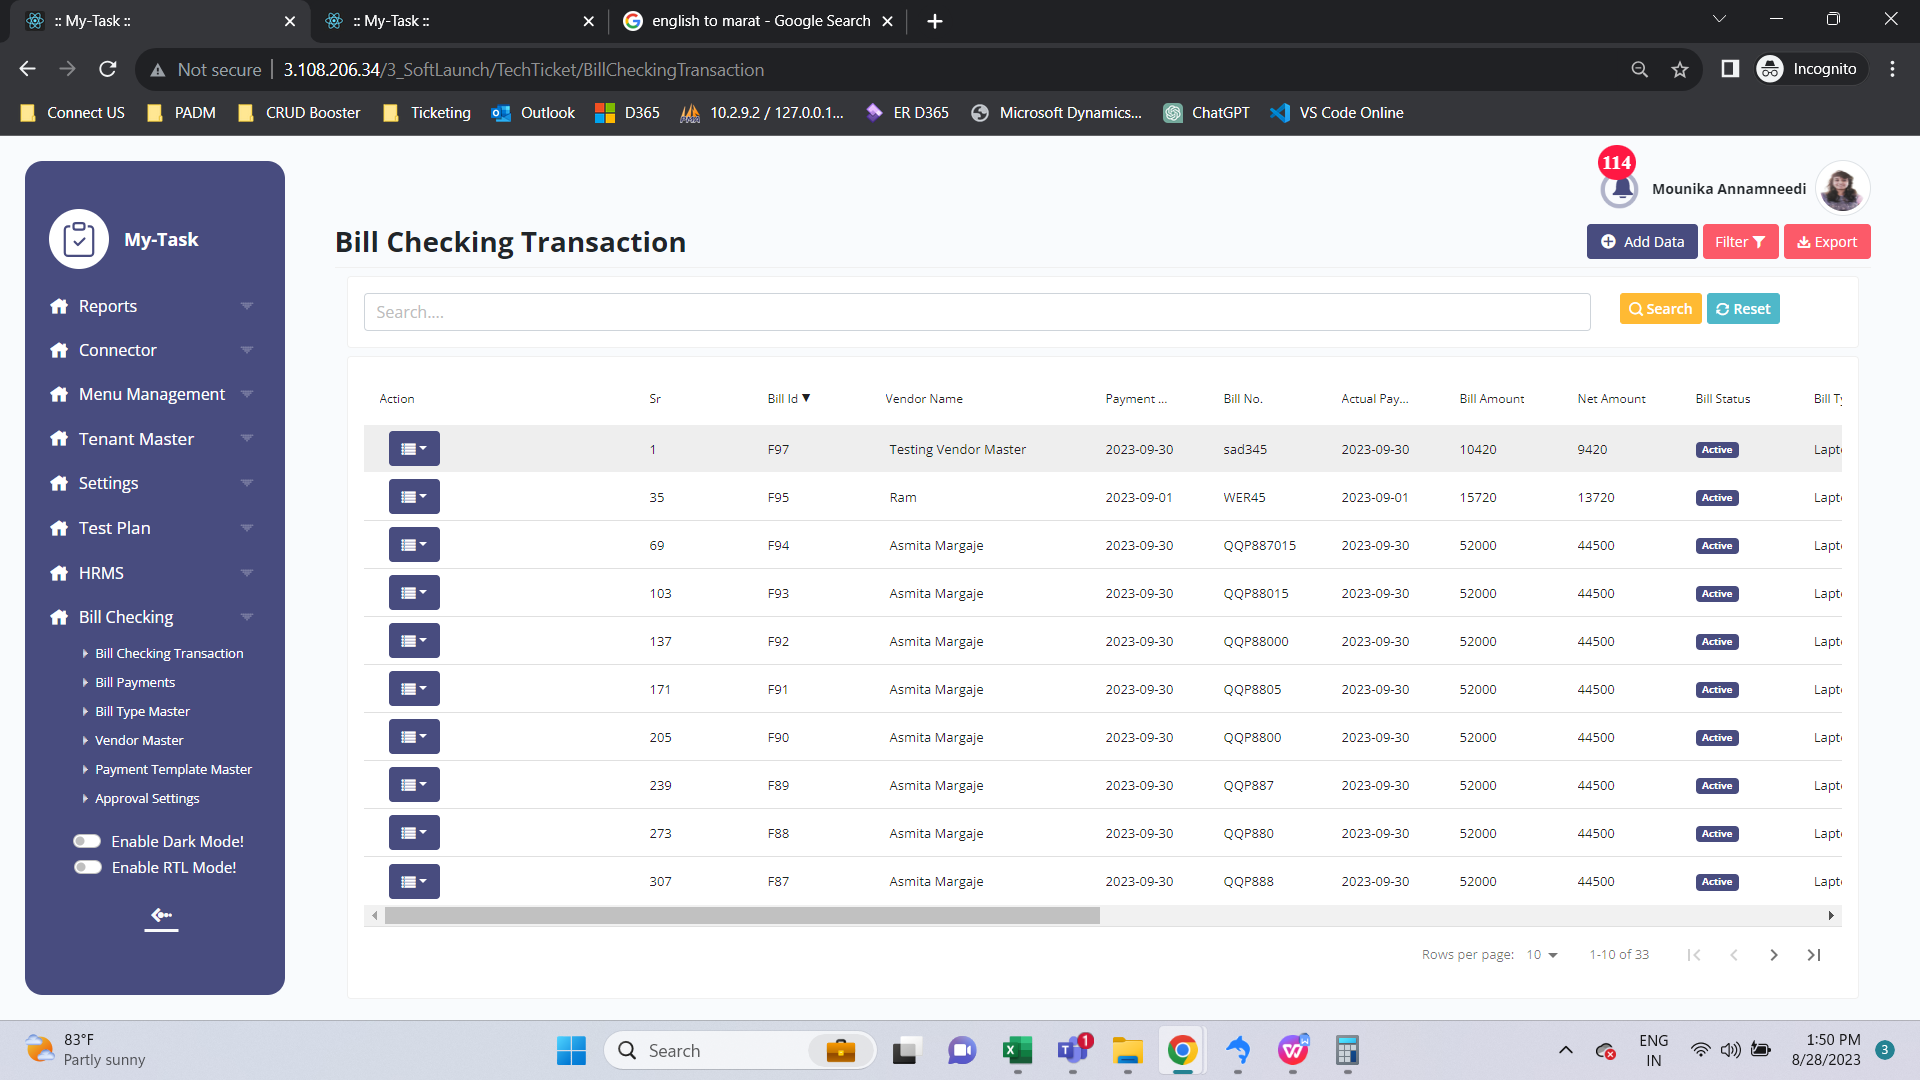Open Approval Settings submenu item
1920x1080 pixels.
147,798
